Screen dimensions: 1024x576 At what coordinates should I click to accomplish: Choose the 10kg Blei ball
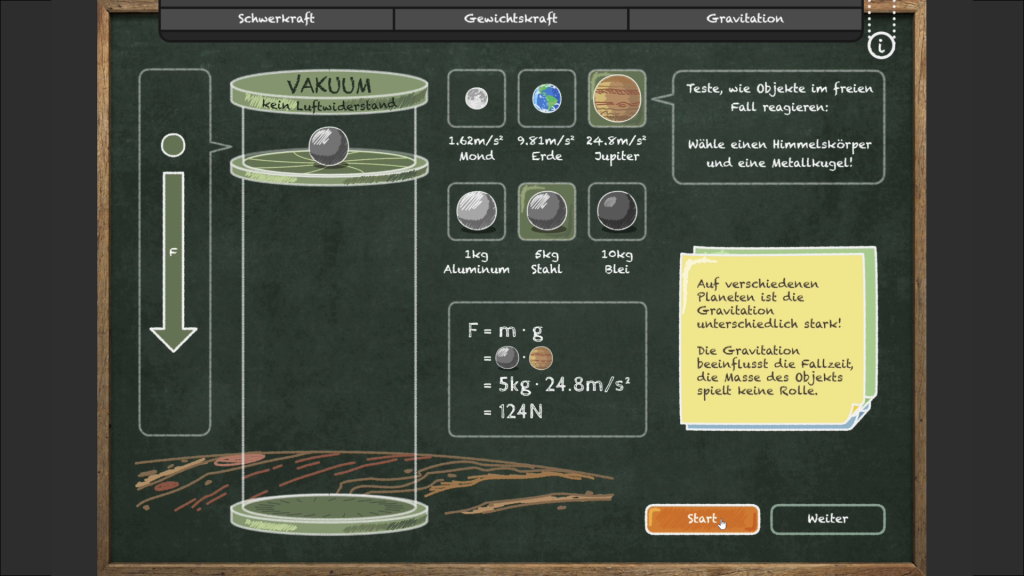[x=616, y=212]
